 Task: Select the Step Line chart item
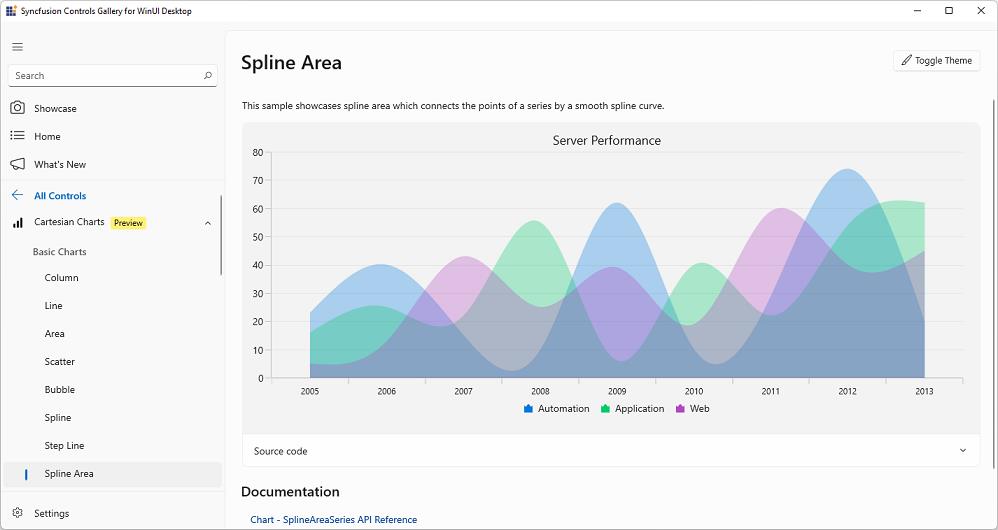[64, 446]
